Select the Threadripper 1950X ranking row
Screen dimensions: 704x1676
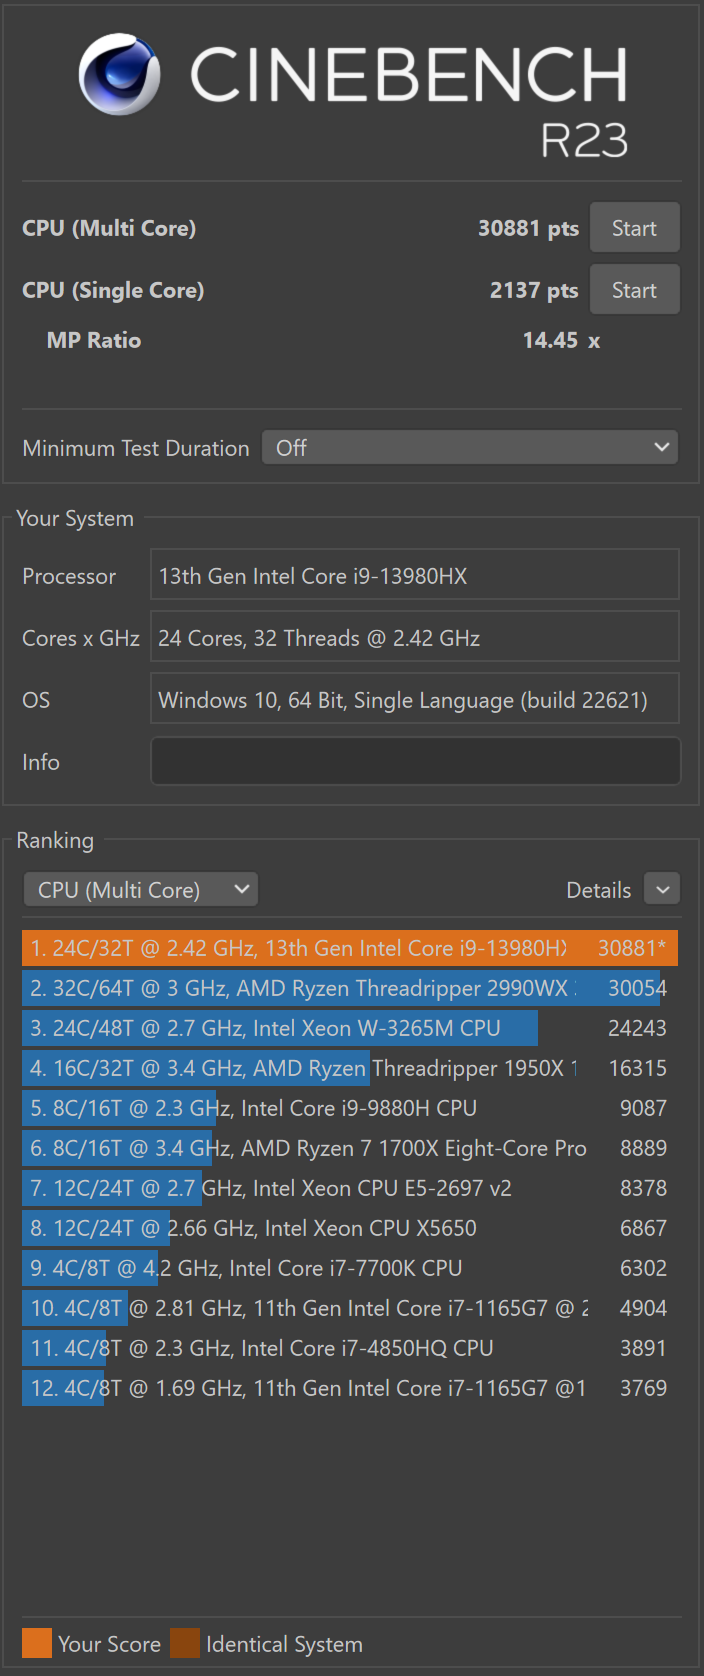click(x=350, y=1068)
